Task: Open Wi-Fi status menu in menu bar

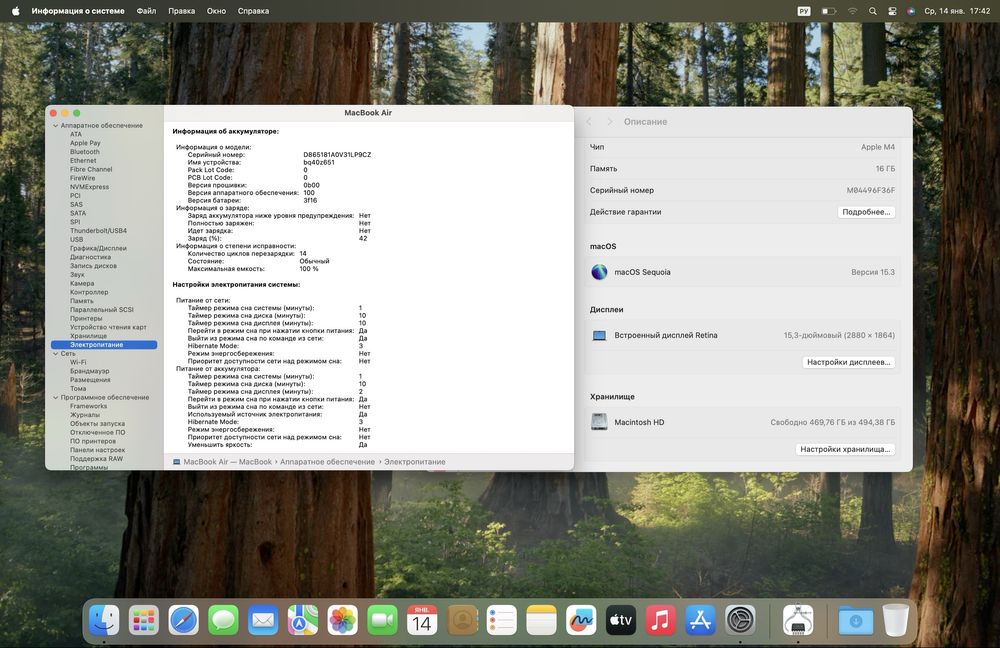Action: pyautogui.click(x=853, y=11)
